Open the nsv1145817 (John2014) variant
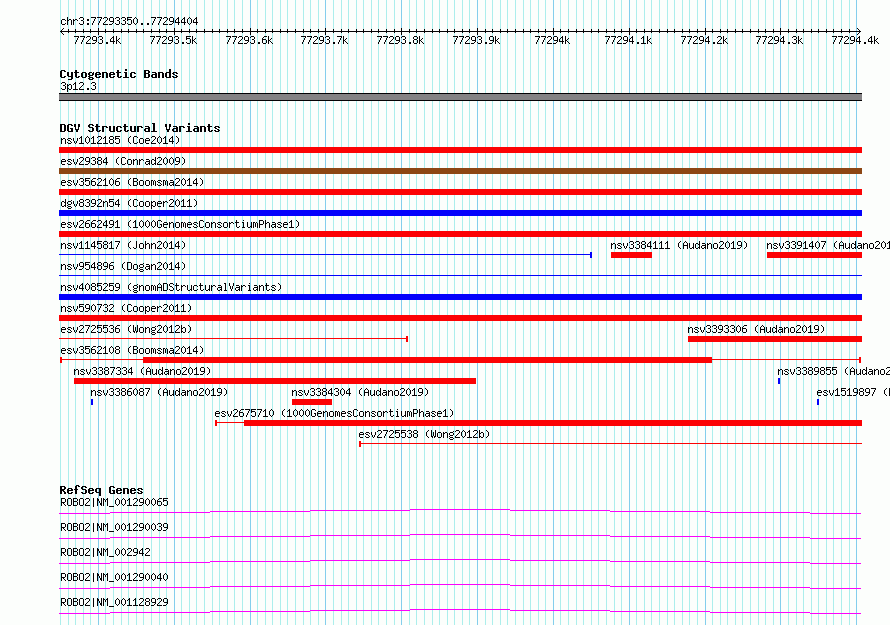Image resolution: width=890 pixels, height=625 pixels. [x=123, y=245]
